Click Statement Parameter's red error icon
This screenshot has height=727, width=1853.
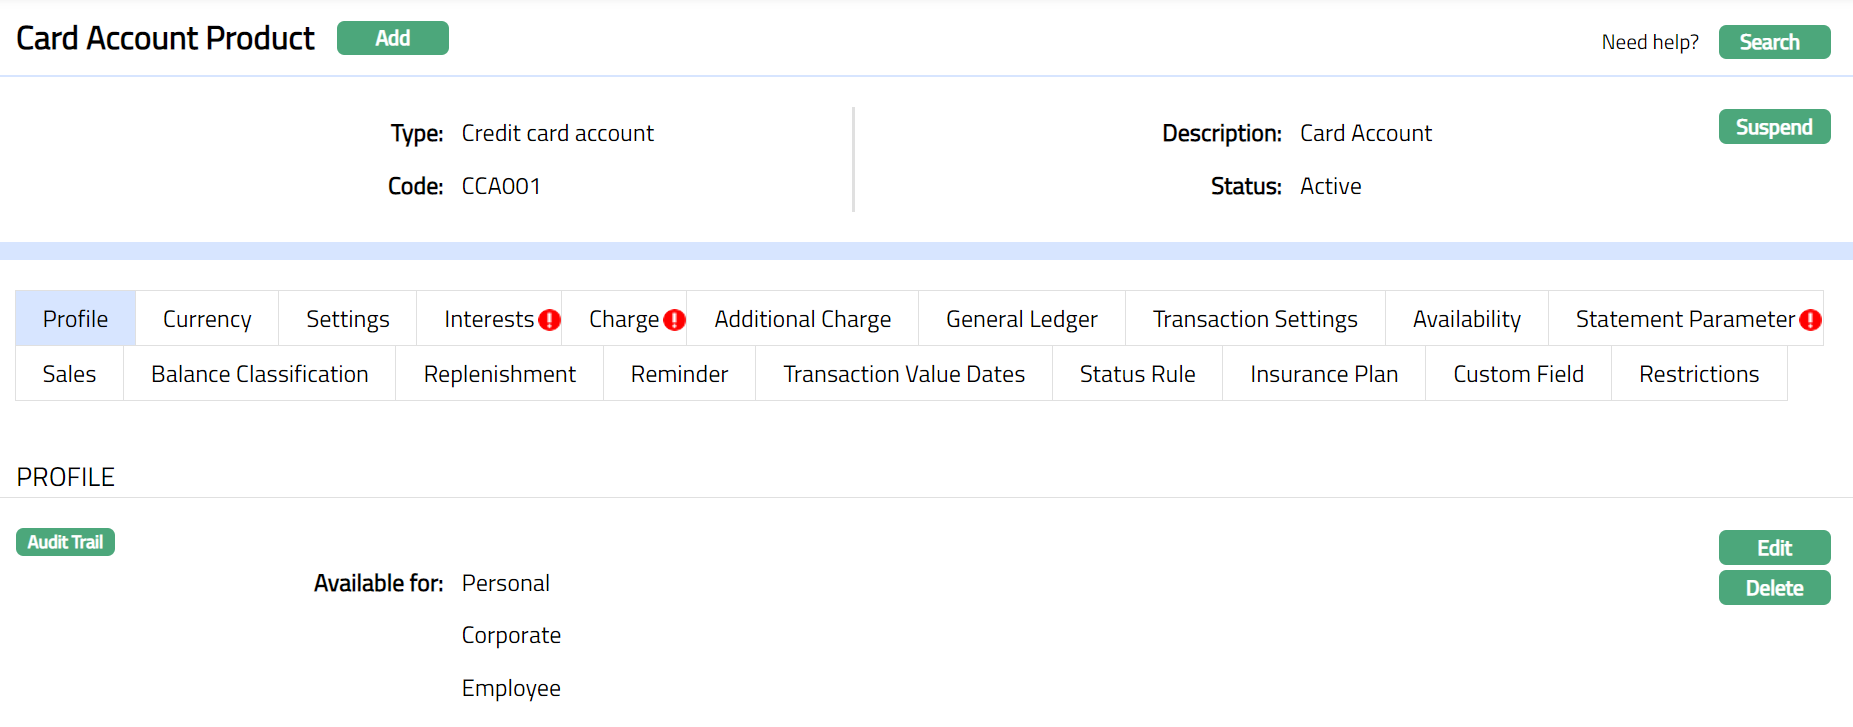[x=1810, y=320]
